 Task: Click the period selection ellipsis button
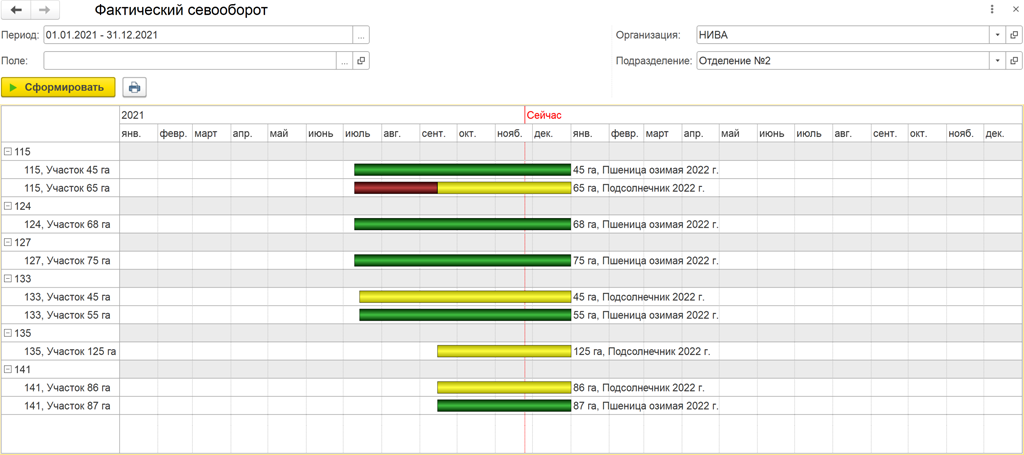coord(361,35)
